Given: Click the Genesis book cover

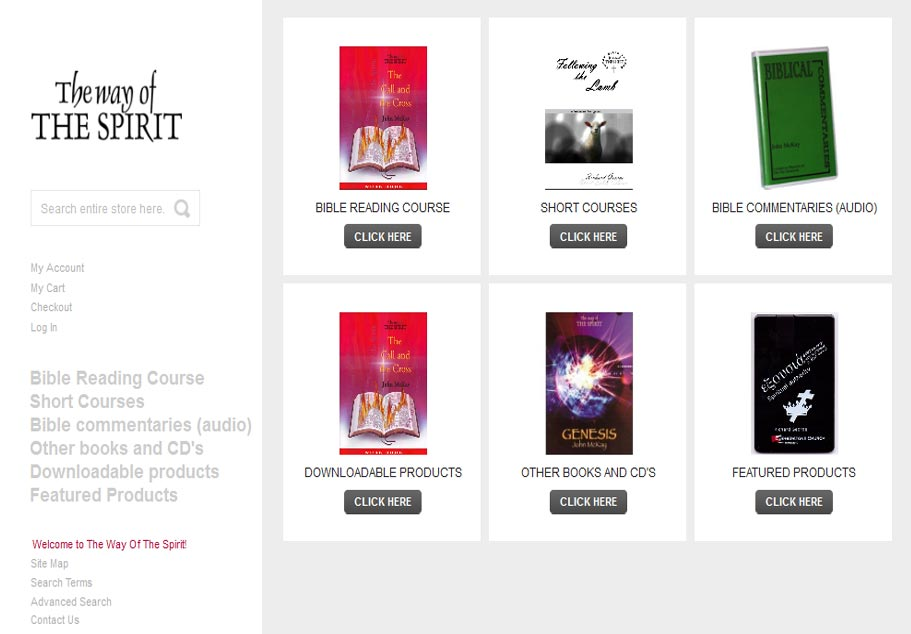Looking at the screenshot, I should click(589, 384).
